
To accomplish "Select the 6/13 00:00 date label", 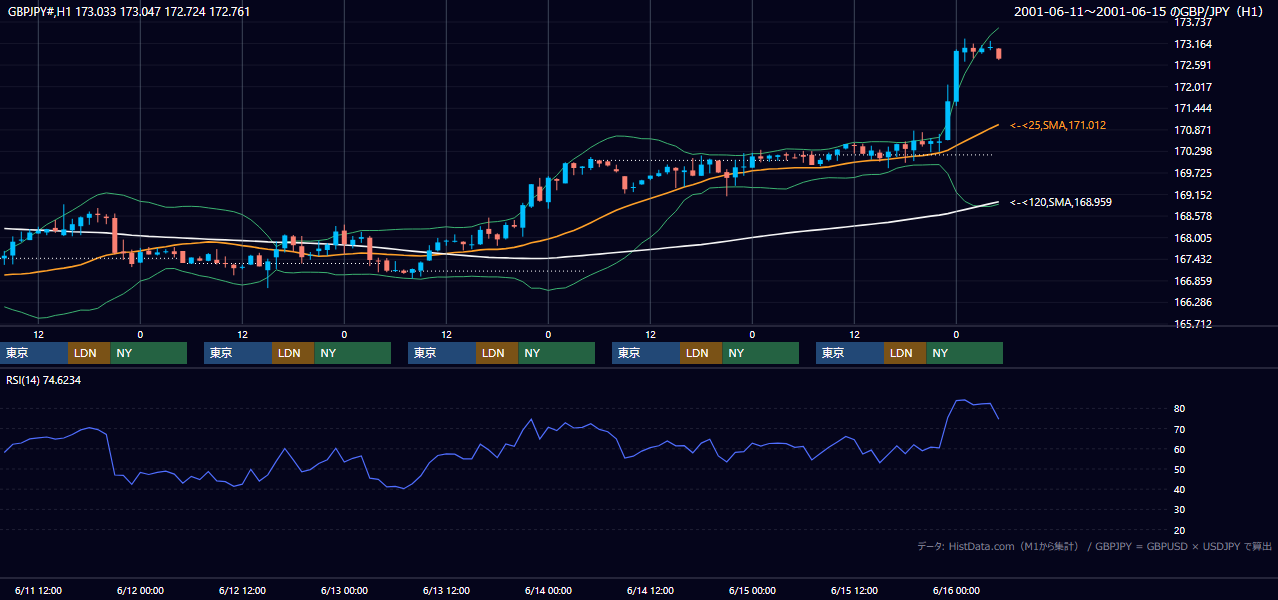I will pos(344,590).
